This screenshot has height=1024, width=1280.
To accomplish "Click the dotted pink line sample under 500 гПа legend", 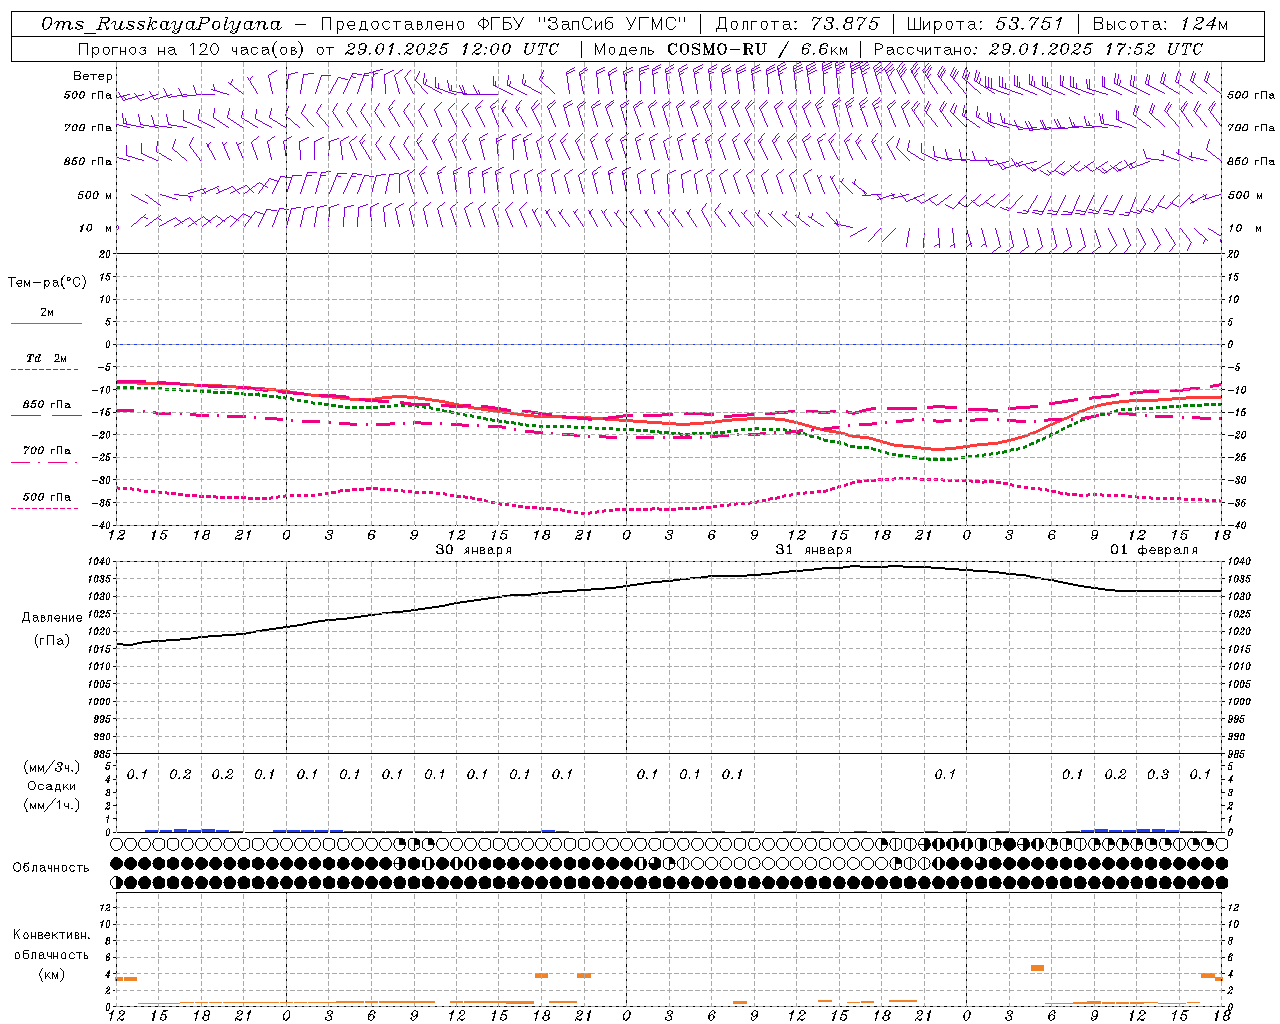I will (44, 508).
